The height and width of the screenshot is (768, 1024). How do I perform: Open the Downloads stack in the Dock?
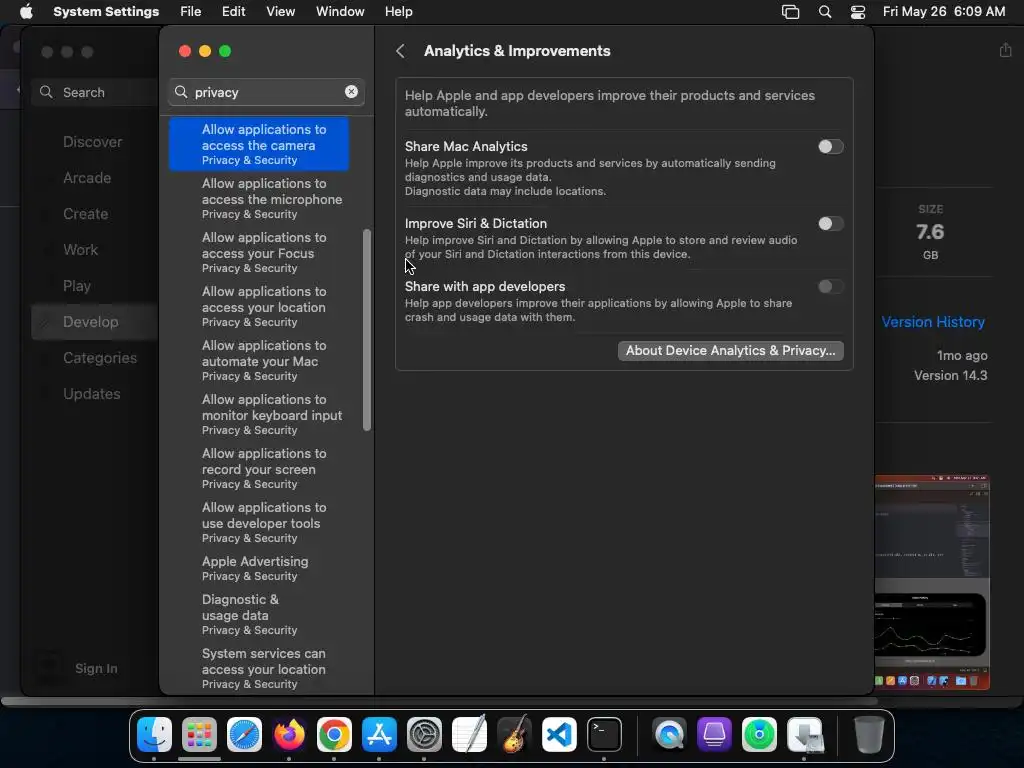[x=805, y=735]
